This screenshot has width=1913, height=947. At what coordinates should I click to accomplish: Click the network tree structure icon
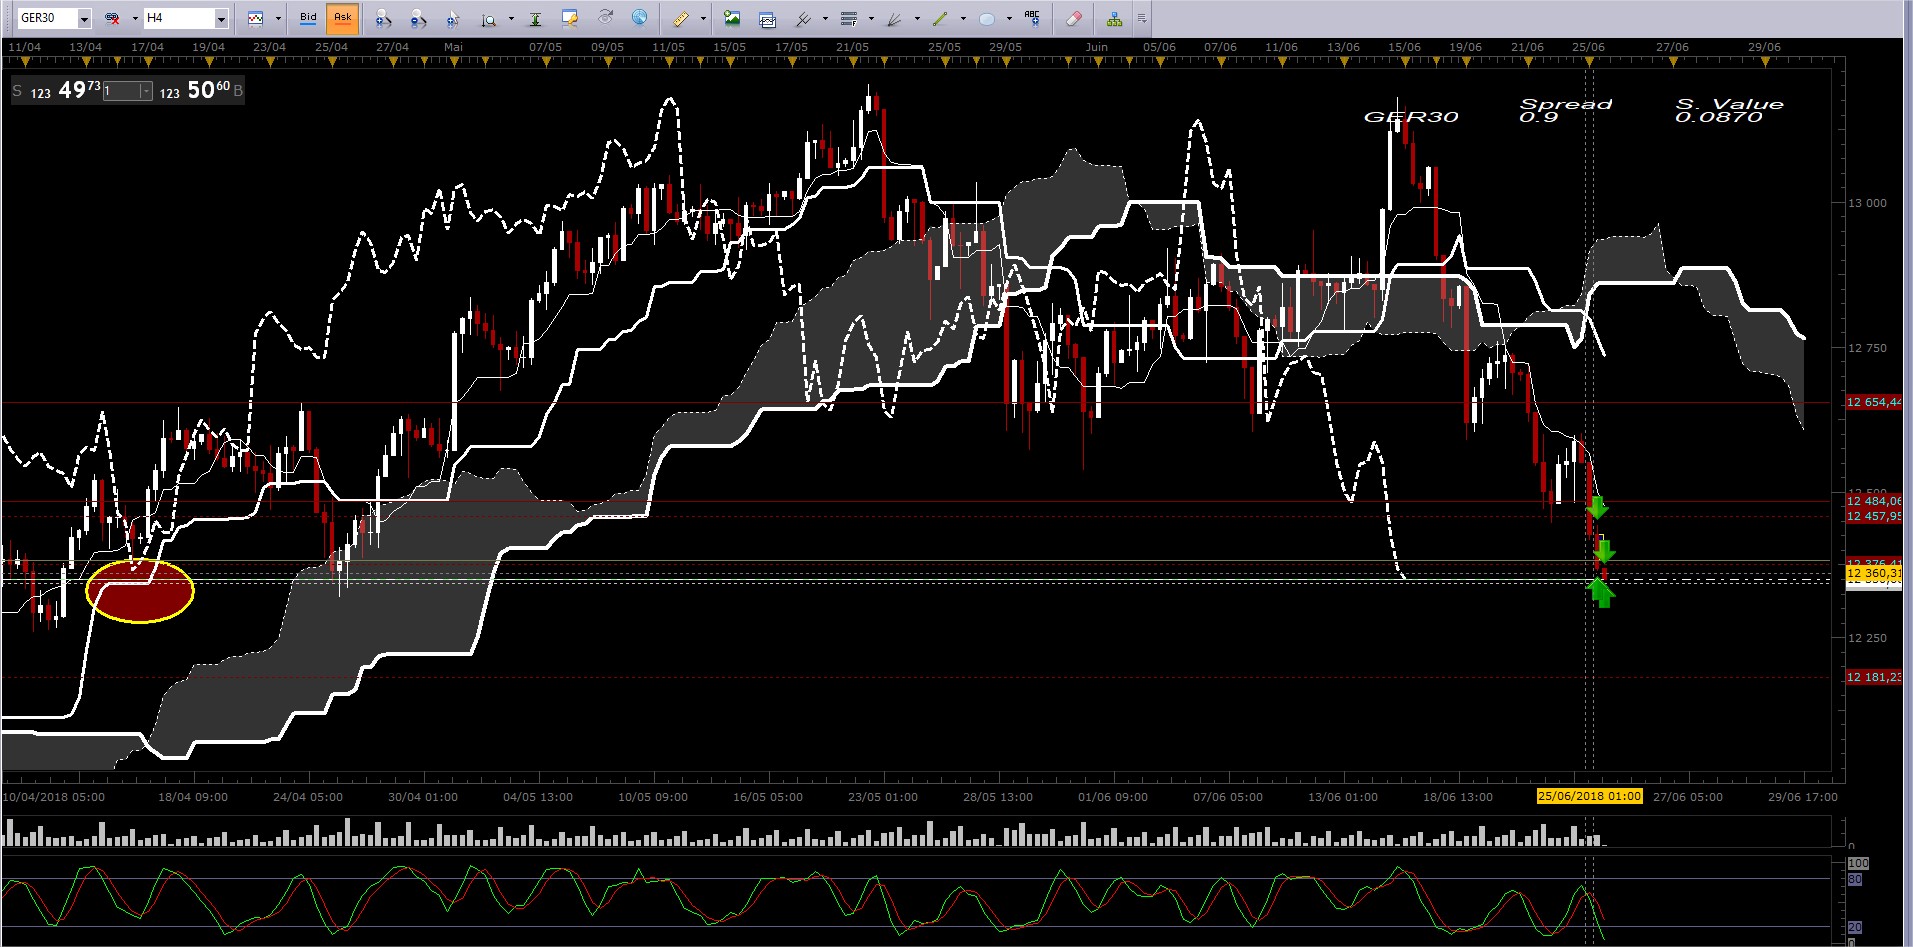(x=1114, y=18)
